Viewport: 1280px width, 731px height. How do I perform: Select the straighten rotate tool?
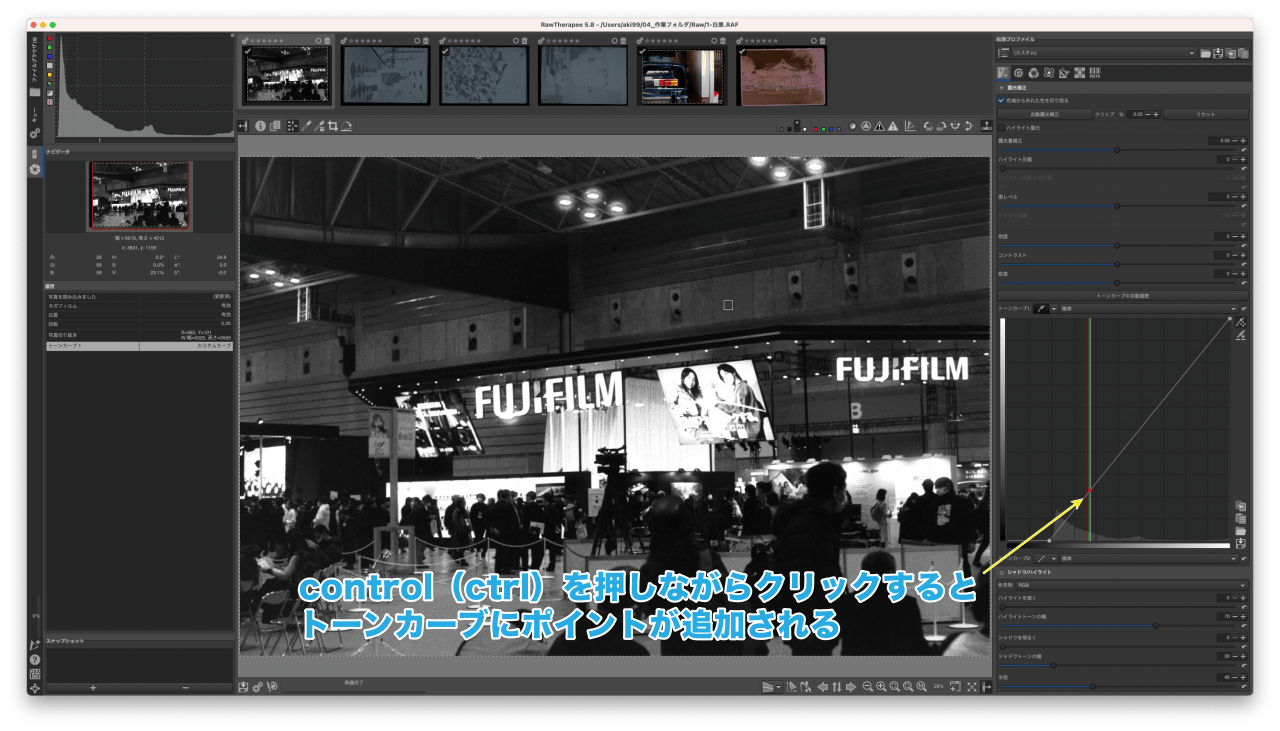click(x=346, y=126)
